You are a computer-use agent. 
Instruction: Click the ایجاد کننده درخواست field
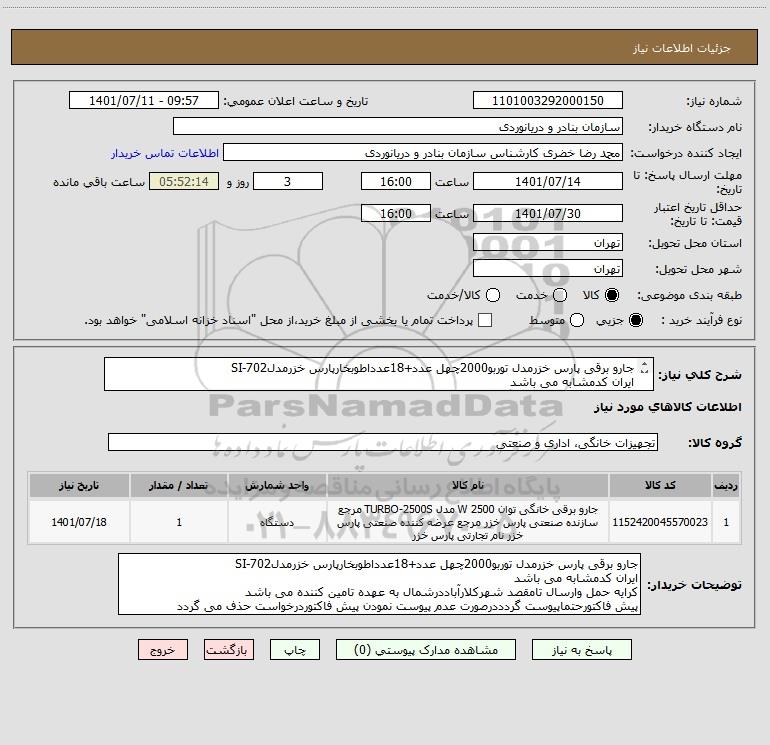click(423, 153)
